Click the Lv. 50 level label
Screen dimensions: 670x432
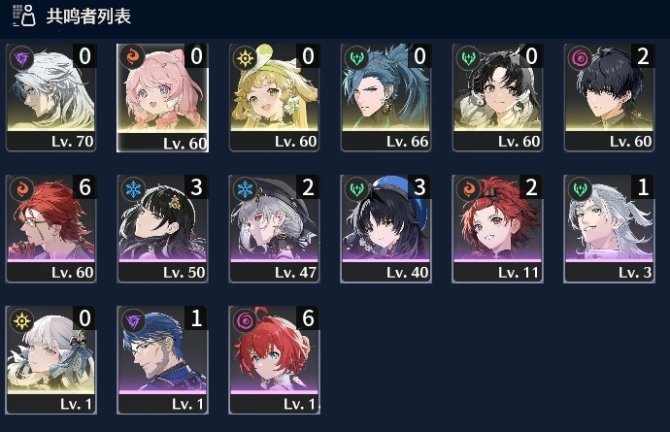coord(184,273)
